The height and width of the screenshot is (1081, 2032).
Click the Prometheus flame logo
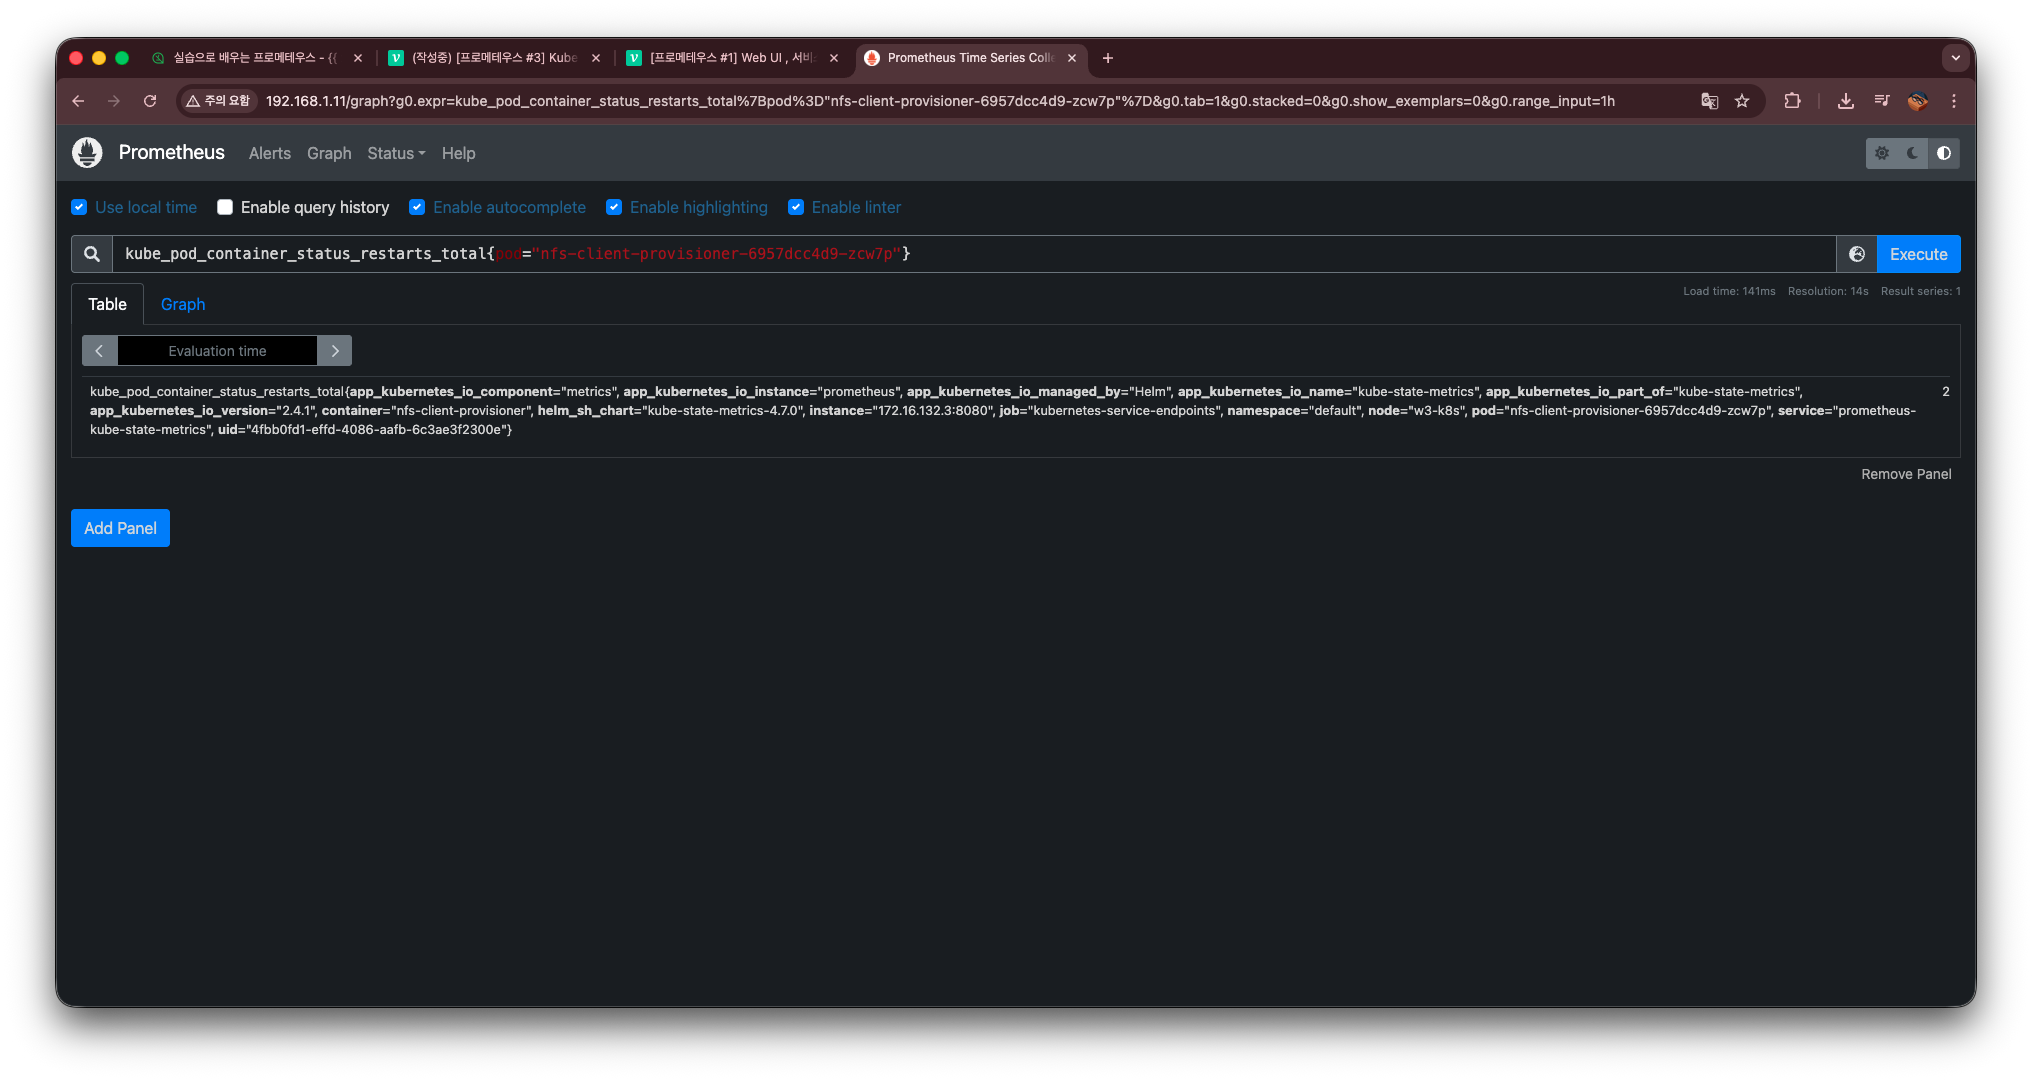coord(88,153)
